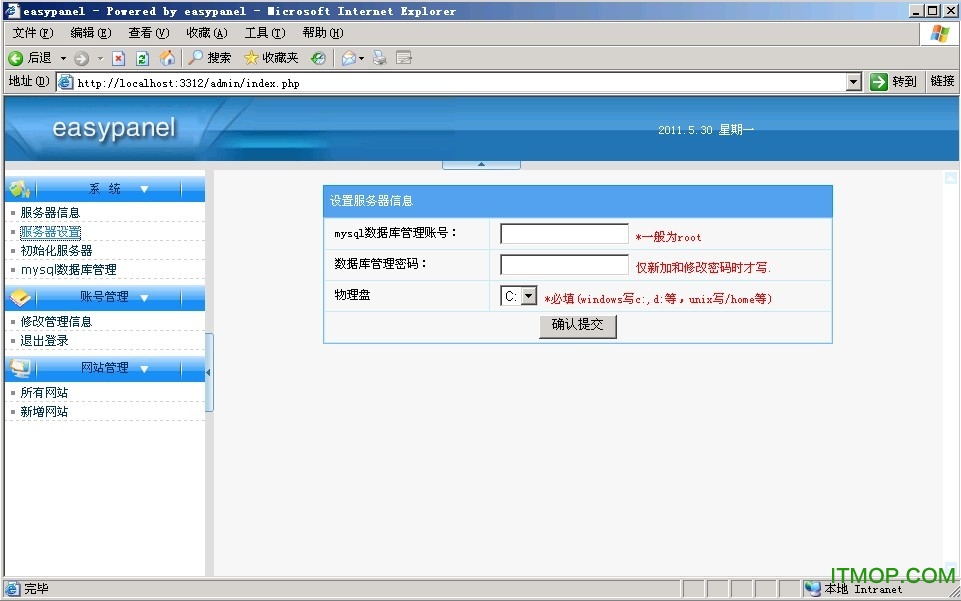The height and width of the screenshot is (601, 961).
Task: Click the Print icon
Action: [x=377, y=57]
